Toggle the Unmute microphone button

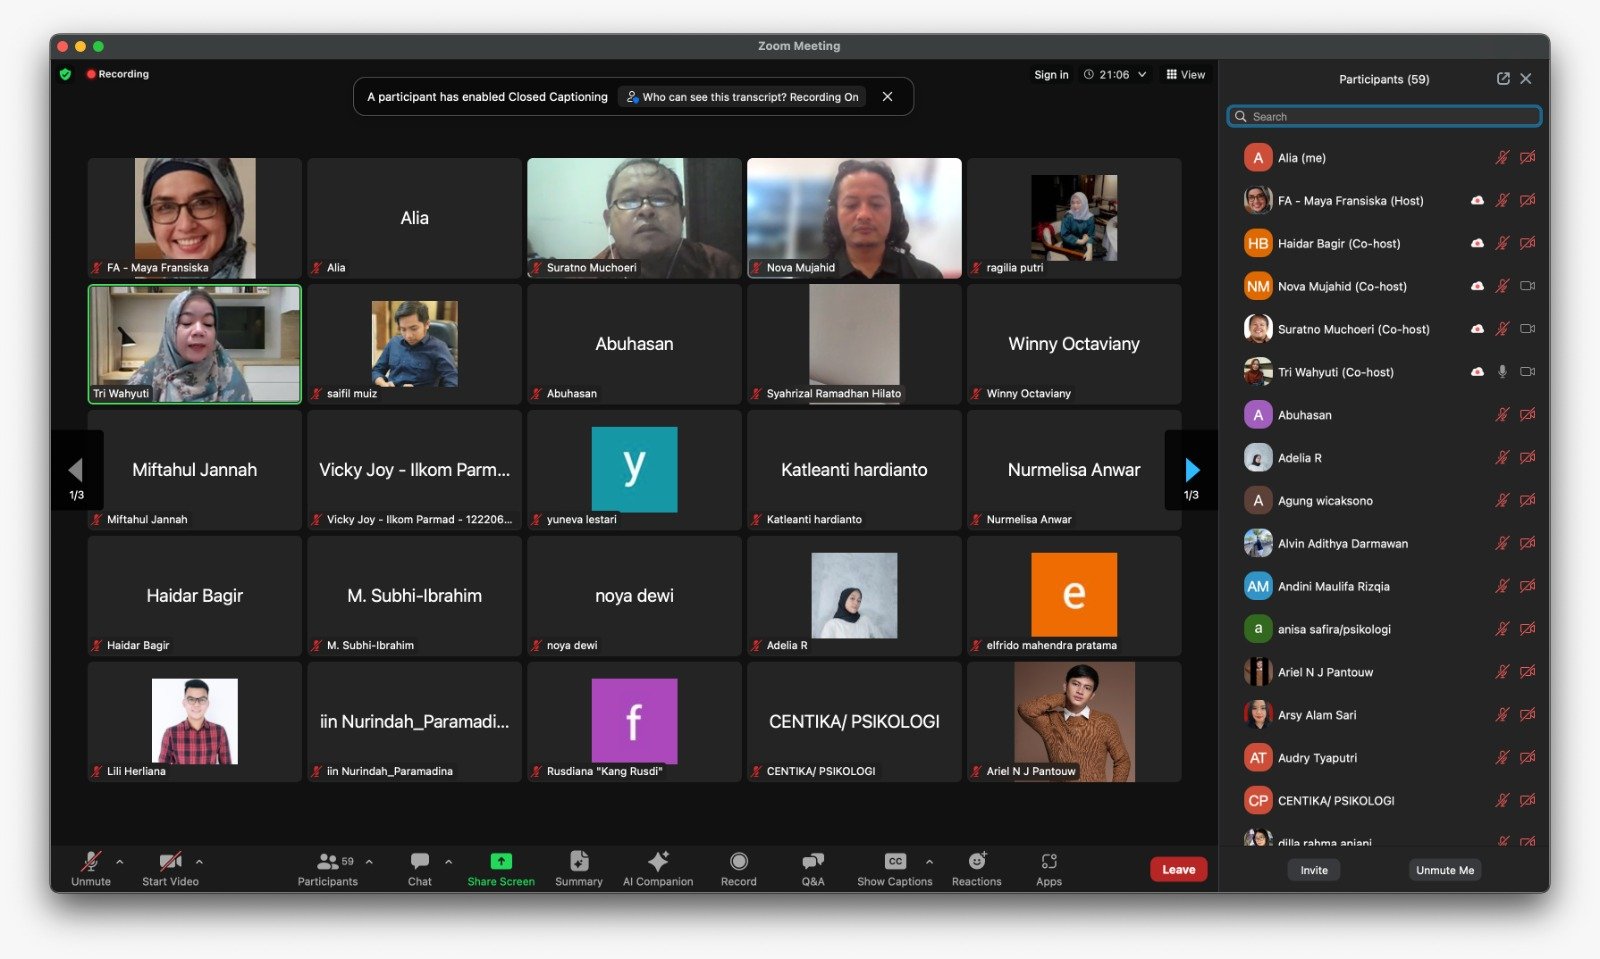[x=91, y=862]
